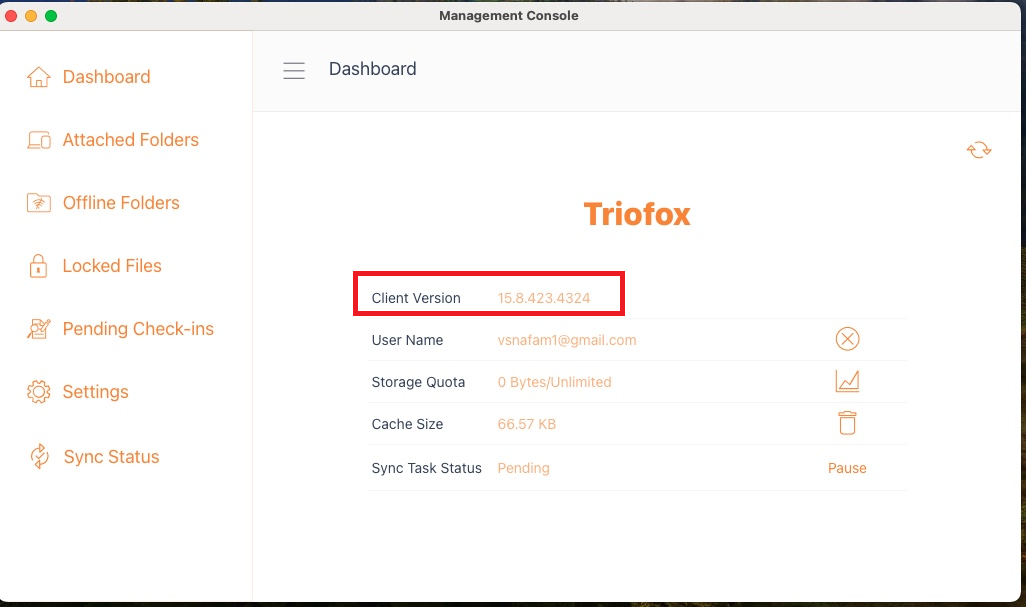Maximize window with the green button
Screen dimensions: 1026x607
[51, 16]
